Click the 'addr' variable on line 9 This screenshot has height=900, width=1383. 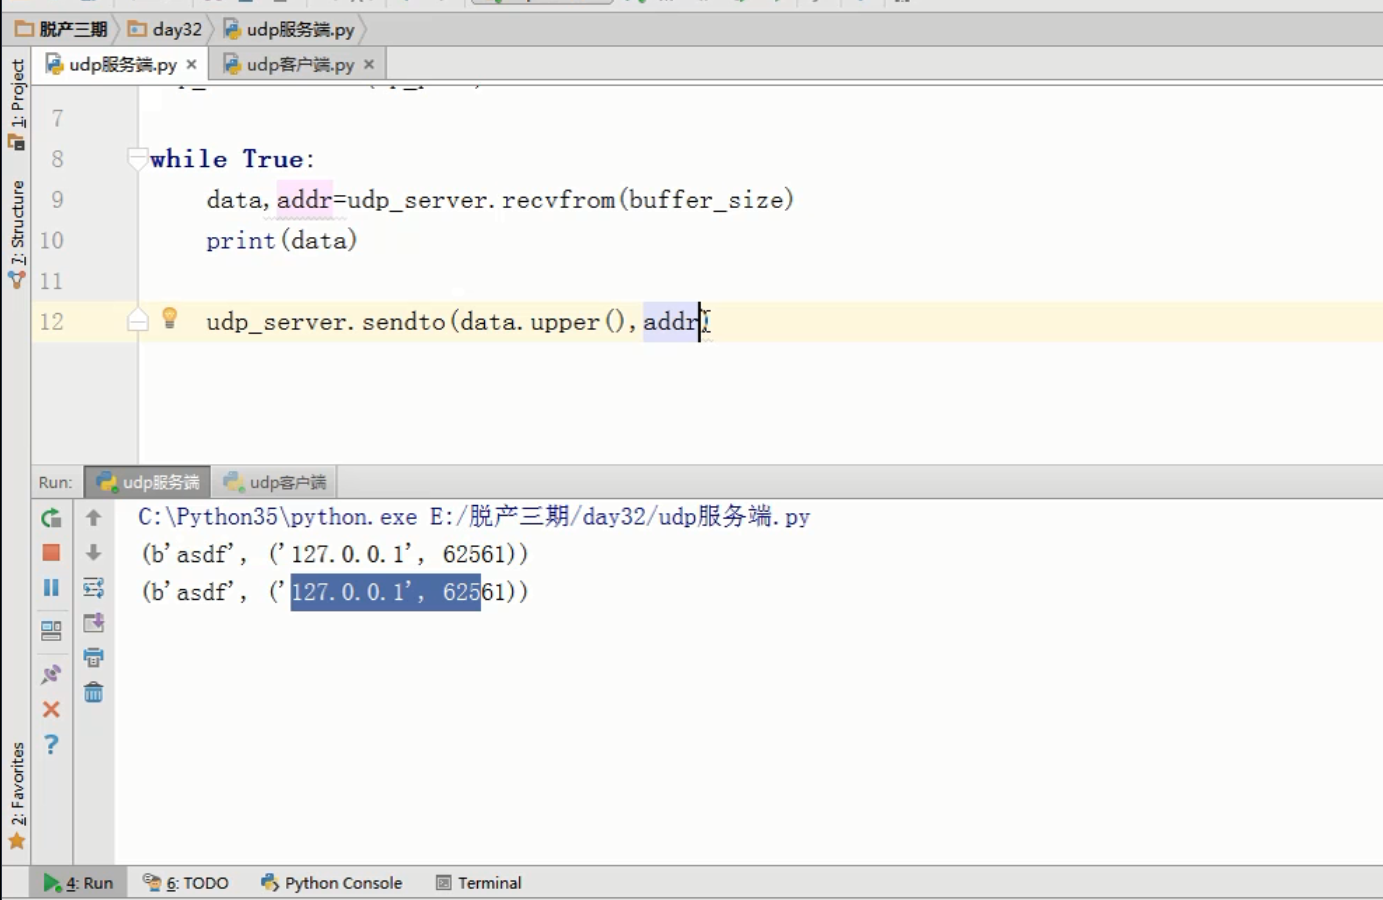(304, 200)
